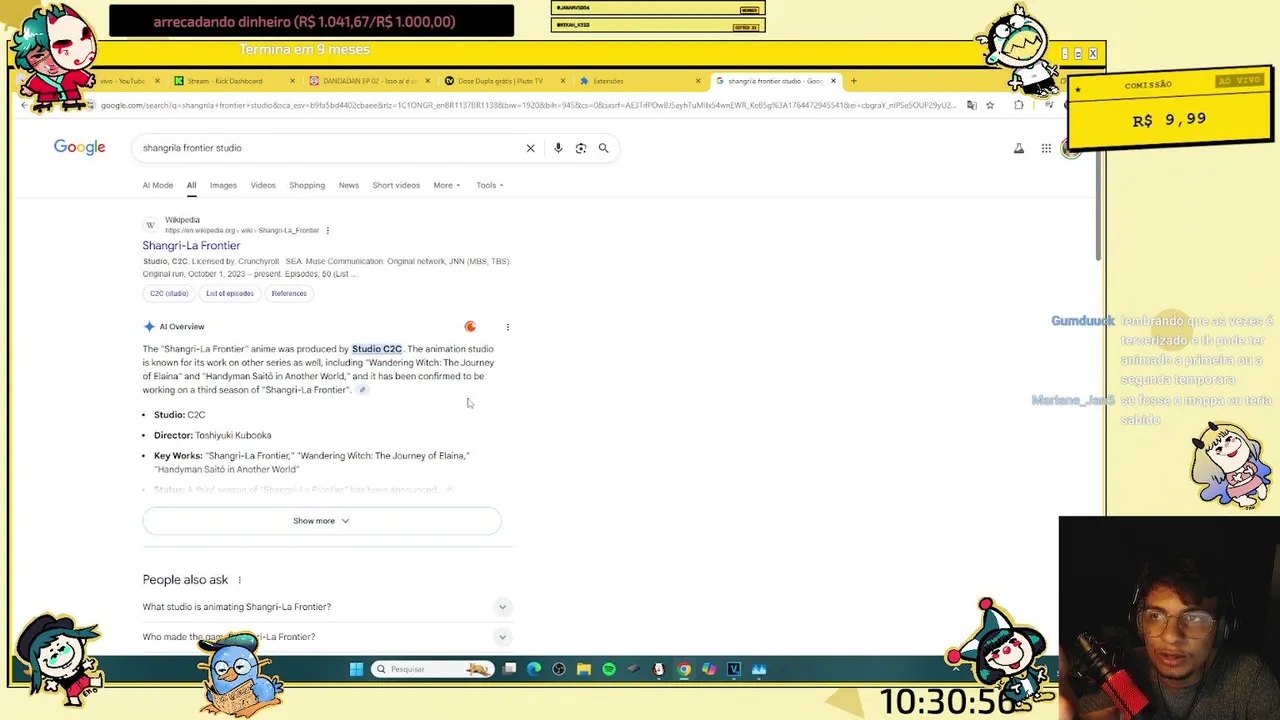1280x720 pixels.
Task: Go back using browser back arrow
Action: pyautogui.click(x=24, y=105)
